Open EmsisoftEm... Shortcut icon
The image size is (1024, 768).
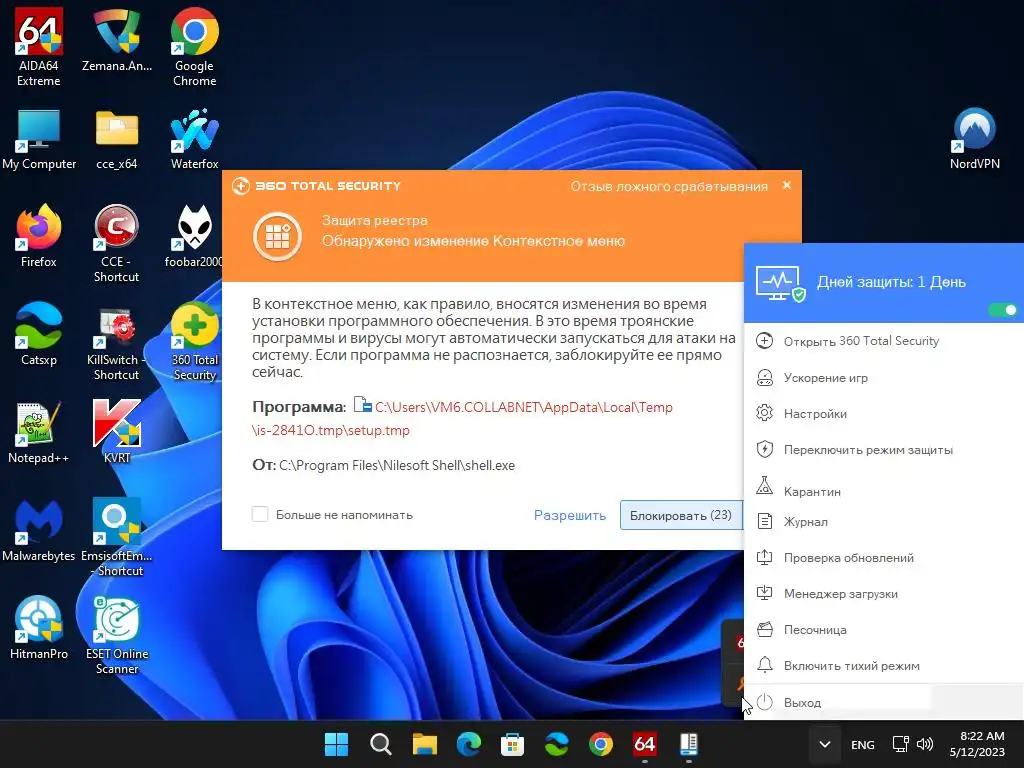click(x=116, y=538)
